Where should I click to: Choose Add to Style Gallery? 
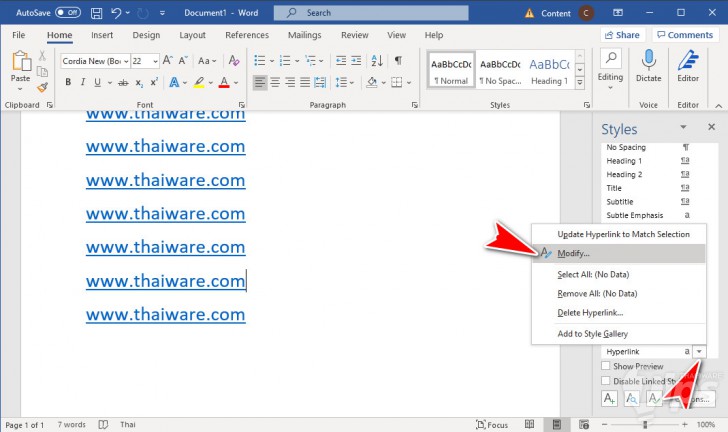618,334
